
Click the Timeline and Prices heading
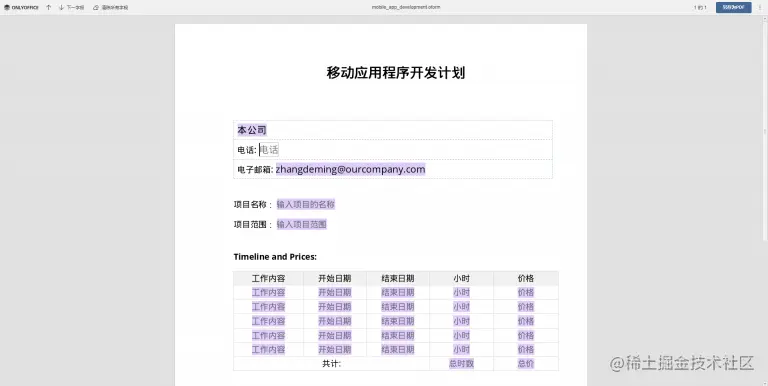pyautogui.click(x=275, y=257)
